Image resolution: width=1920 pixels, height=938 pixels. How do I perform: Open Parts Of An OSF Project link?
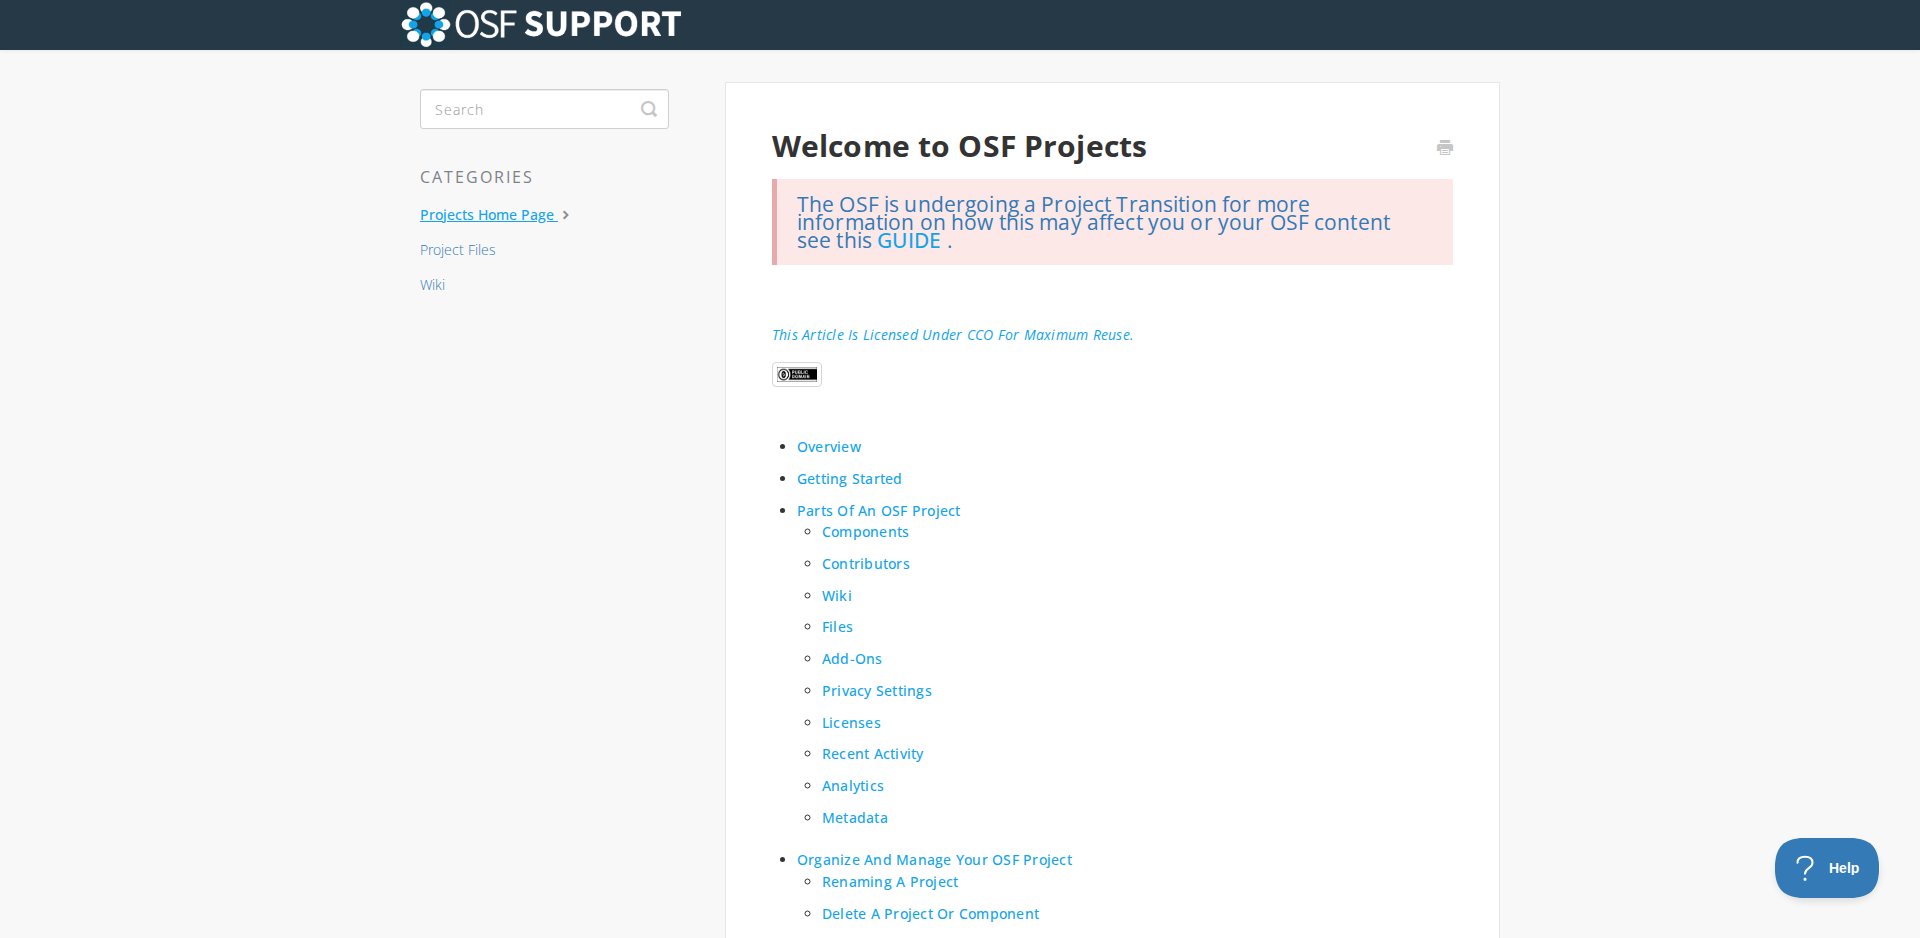coord(878,511)
